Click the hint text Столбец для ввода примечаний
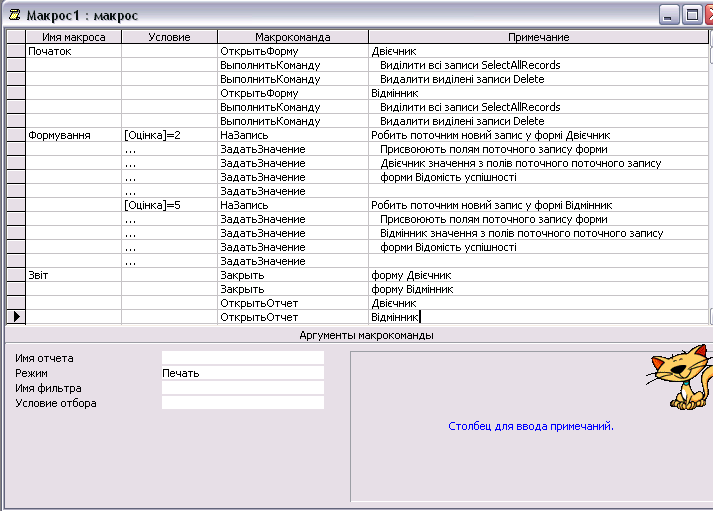This screenshot has width=713, height=511. pyautogui.click(x=531, y=426)
